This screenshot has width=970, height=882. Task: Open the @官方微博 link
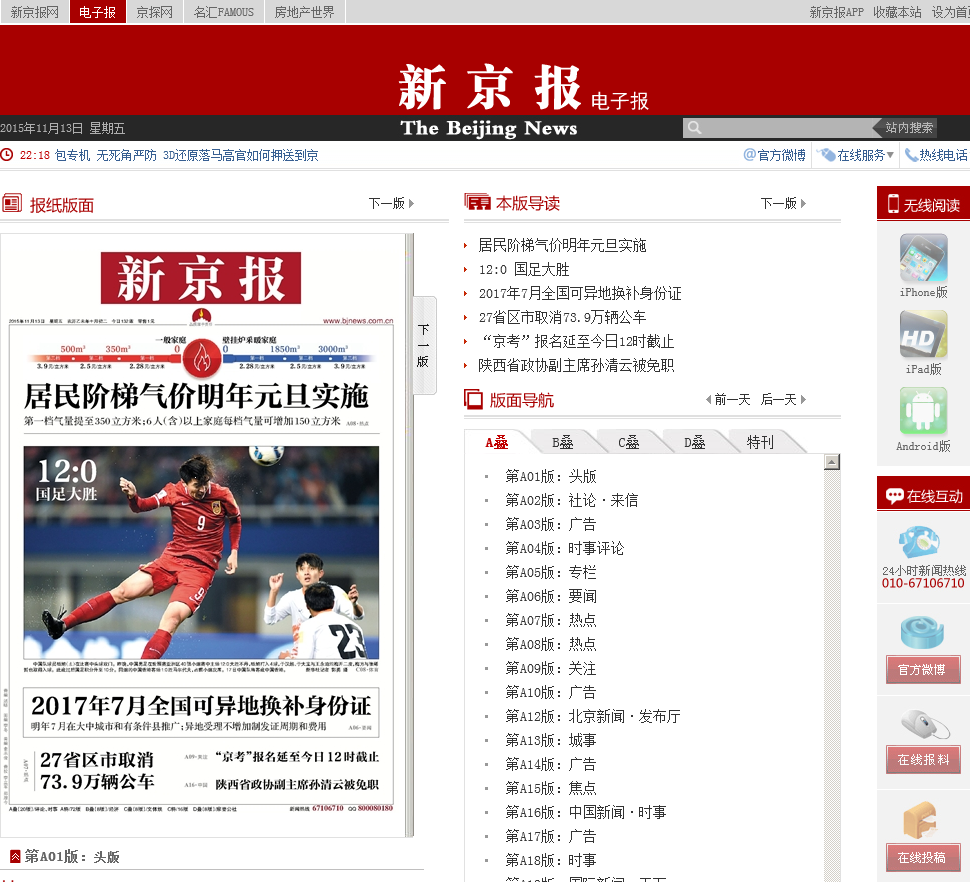tap(775, 155)
